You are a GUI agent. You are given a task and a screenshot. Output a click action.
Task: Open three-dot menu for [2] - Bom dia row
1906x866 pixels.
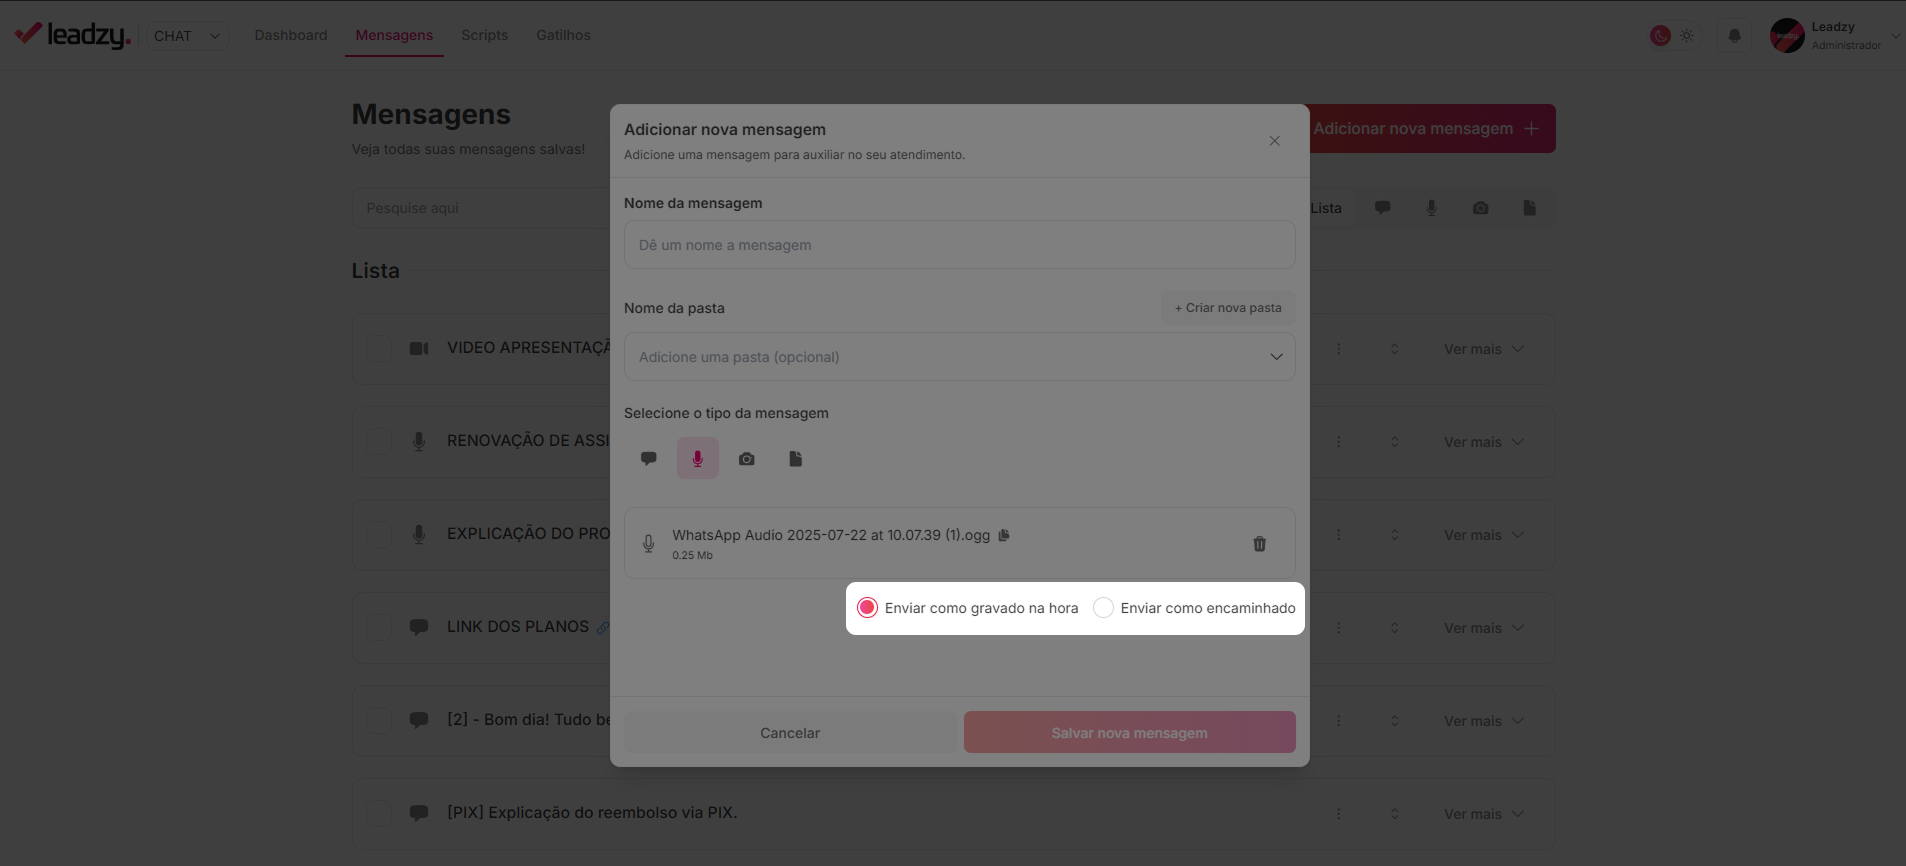[x=1339, y=721]
